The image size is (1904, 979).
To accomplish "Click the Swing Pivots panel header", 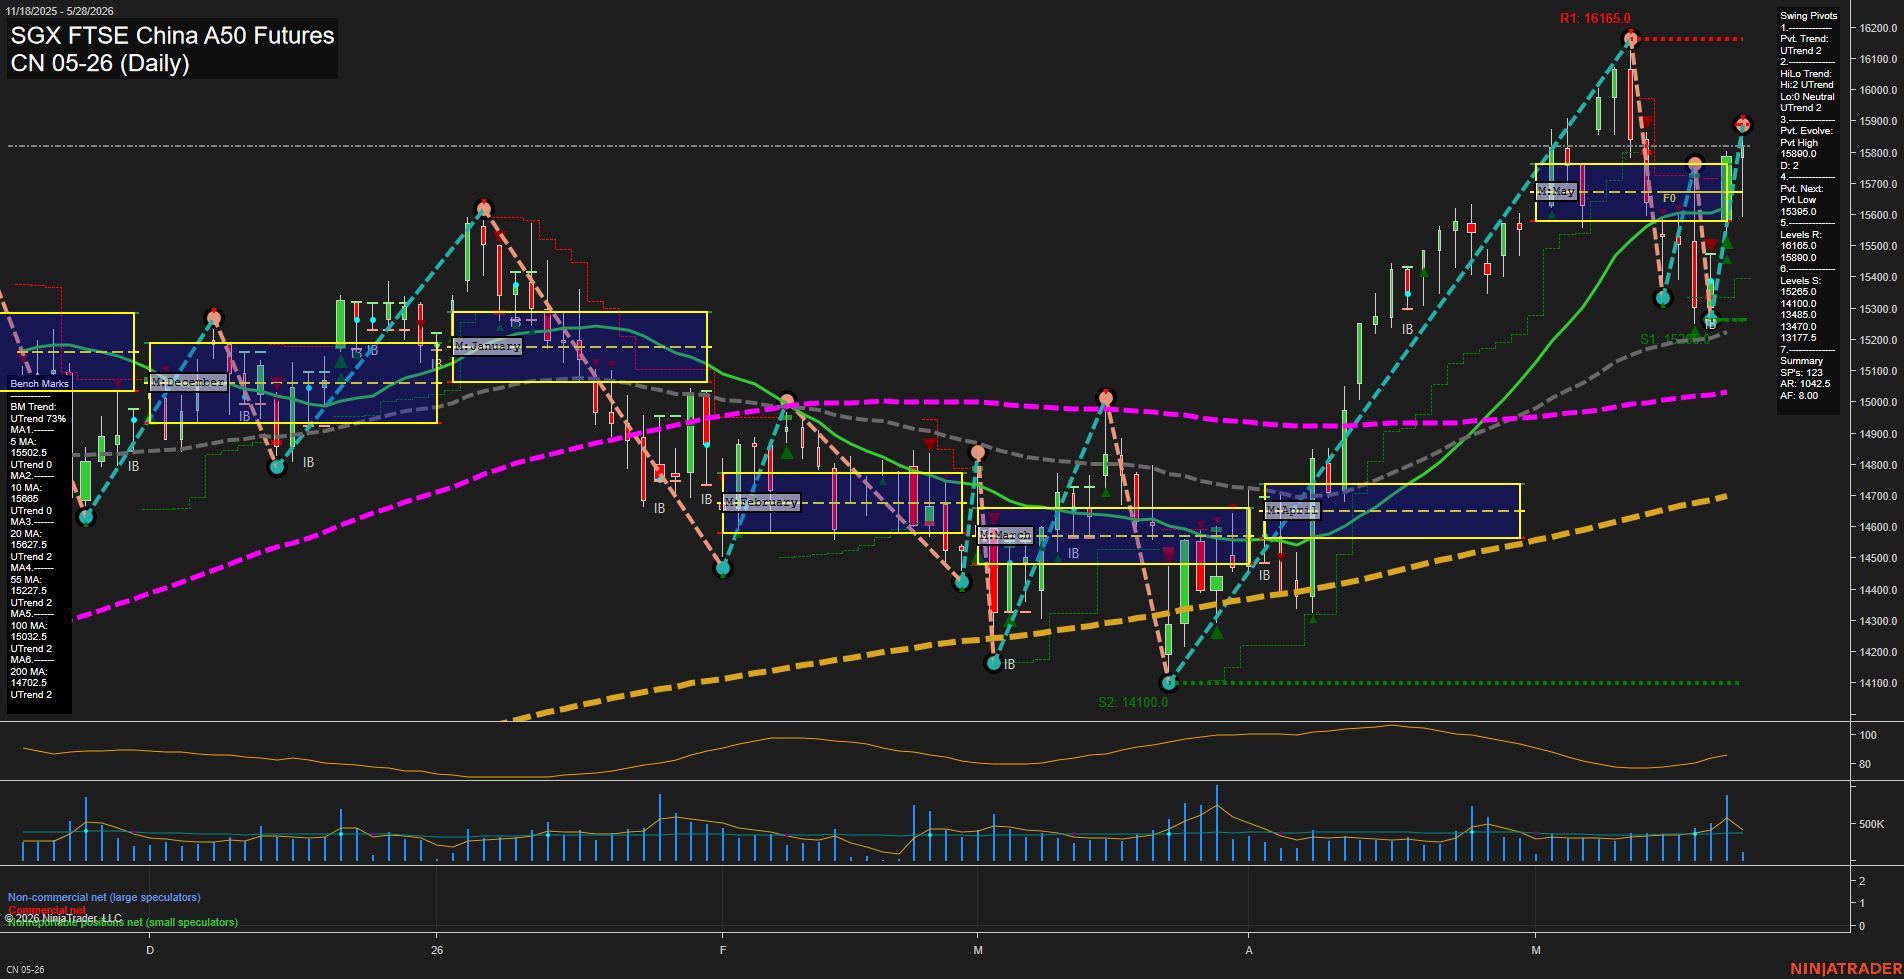I will 1808,15.
